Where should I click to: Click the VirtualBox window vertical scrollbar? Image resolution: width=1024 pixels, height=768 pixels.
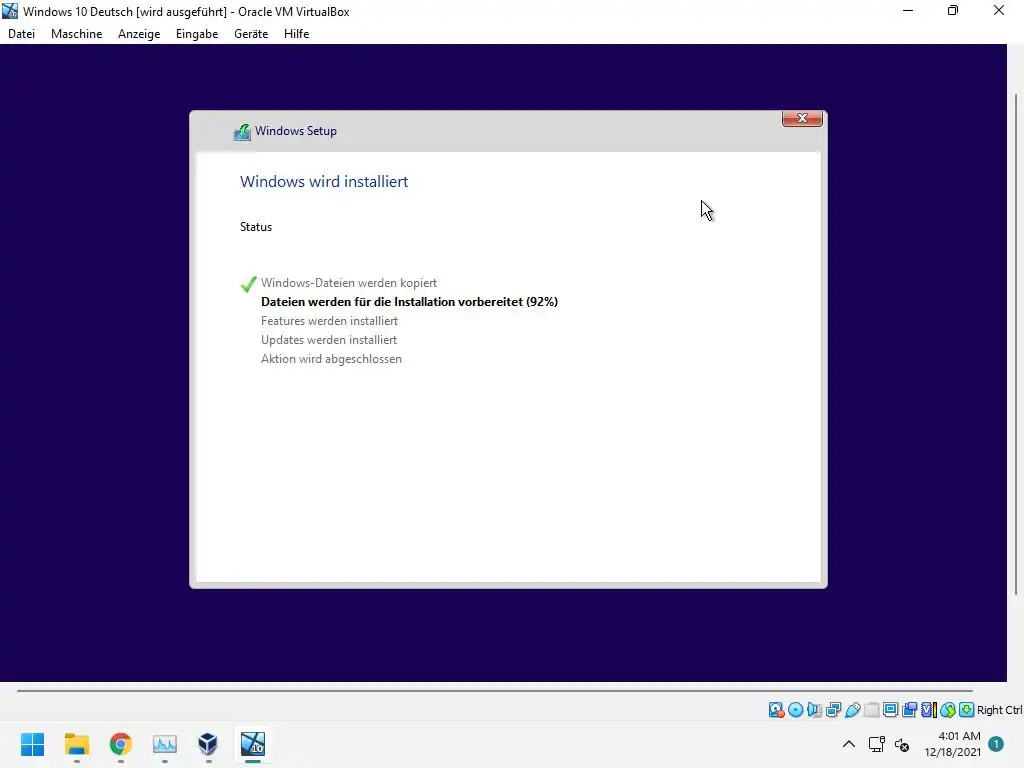[x=1016, y=345]
